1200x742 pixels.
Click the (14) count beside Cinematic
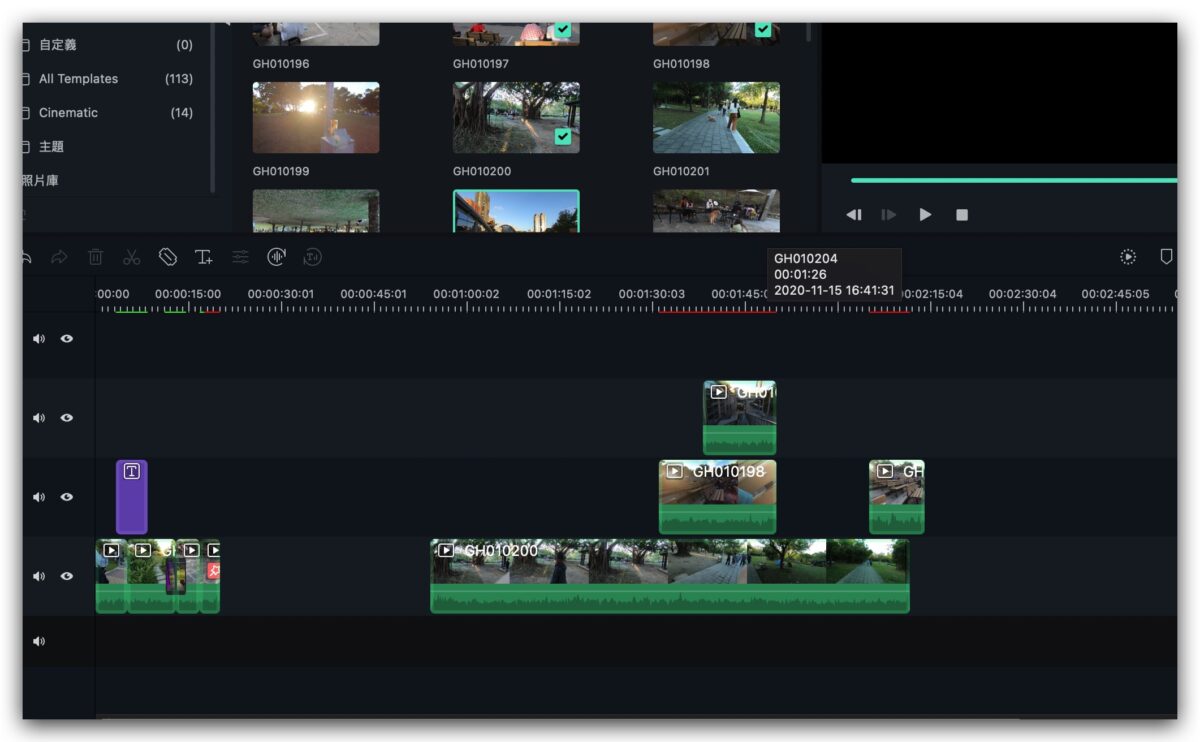182,113
